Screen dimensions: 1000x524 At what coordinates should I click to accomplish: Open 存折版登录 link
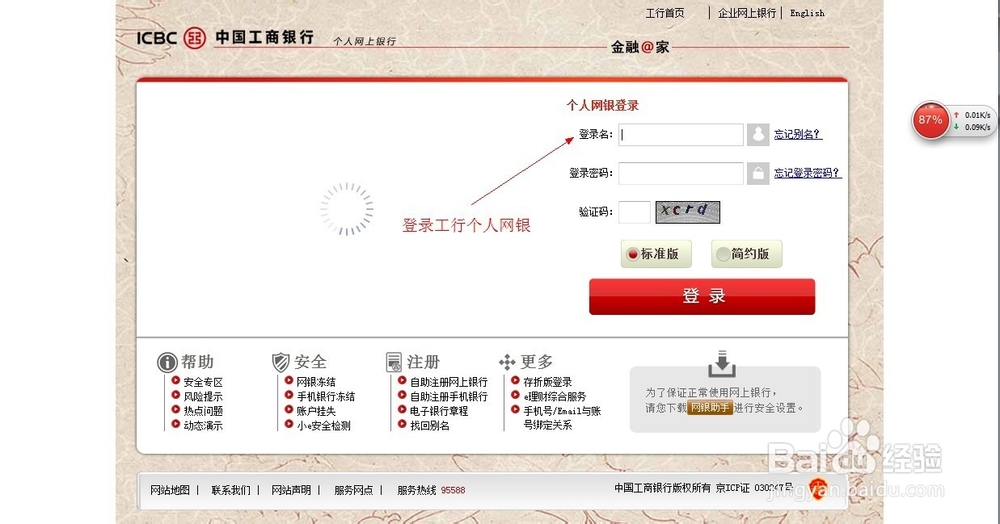(547, 382)
